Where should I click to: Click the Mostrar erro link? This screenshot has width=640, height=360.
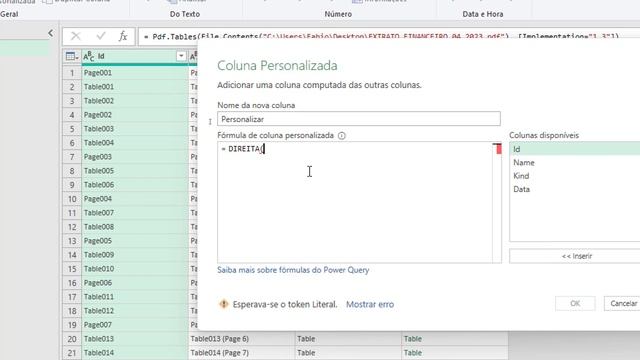pos(370,304)
